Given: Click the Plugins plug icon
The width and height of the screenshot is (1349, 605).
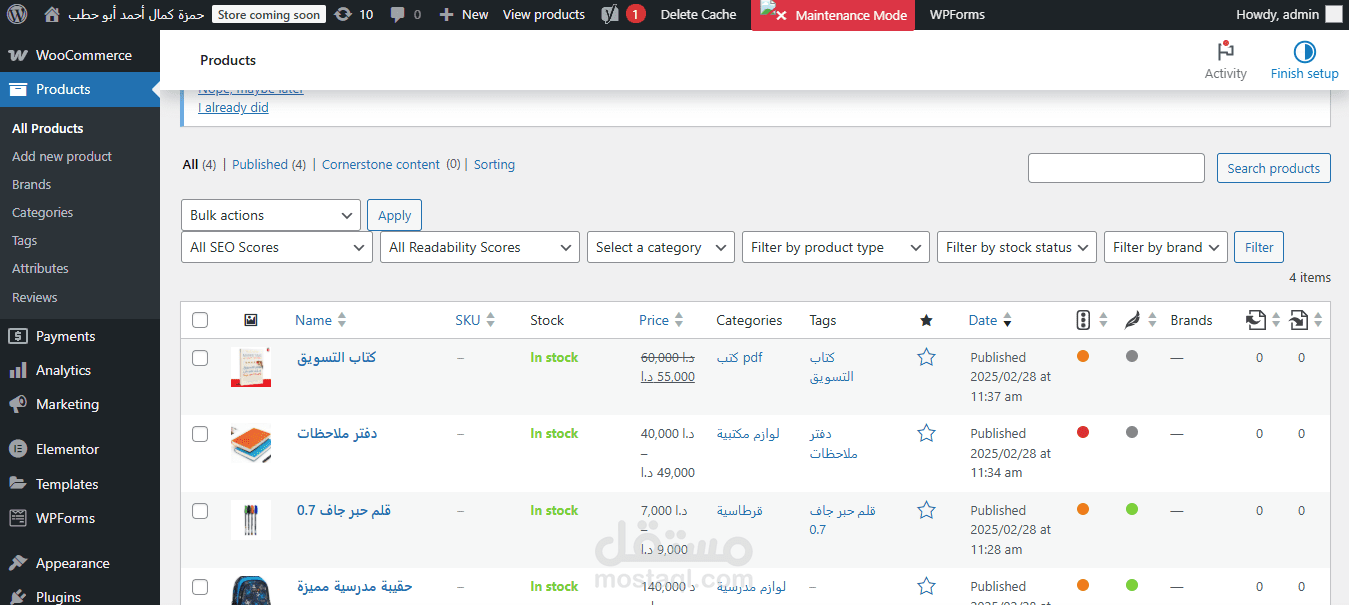Looking at the screenshot, I should pos(18,597).
